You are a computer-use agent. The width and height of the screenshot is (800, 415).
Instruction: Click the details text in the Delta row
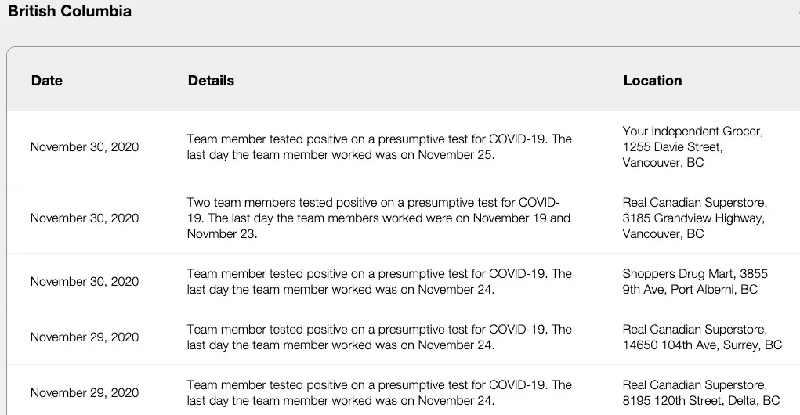[x=379, y=393]
